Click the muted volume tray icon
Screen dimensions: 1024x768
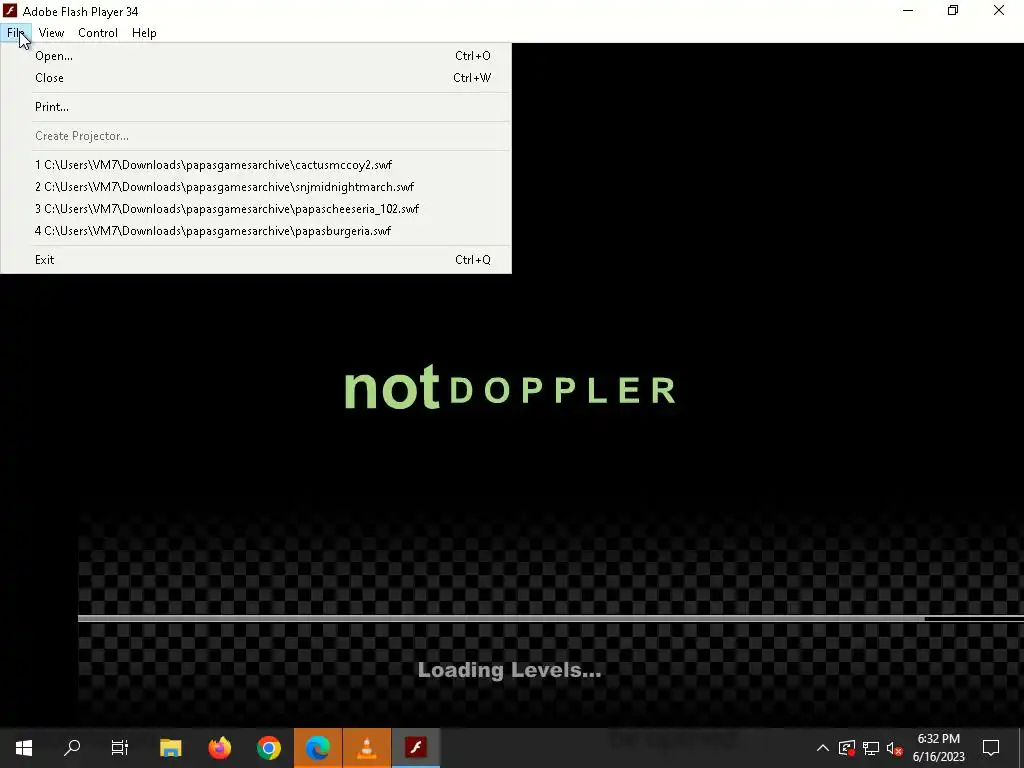[x=895, y=748]
